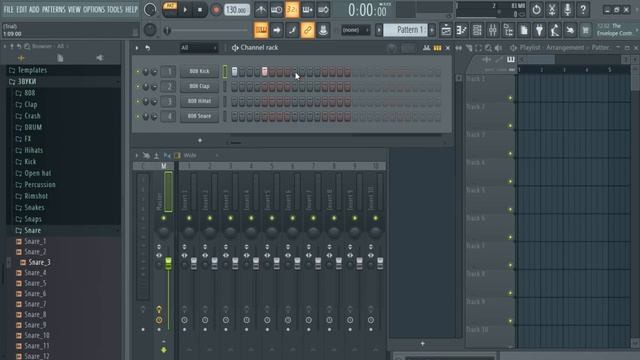Open help with the question mark icon
The height and width of the screenshot is (360, 640).
click(x=583, y=9)
